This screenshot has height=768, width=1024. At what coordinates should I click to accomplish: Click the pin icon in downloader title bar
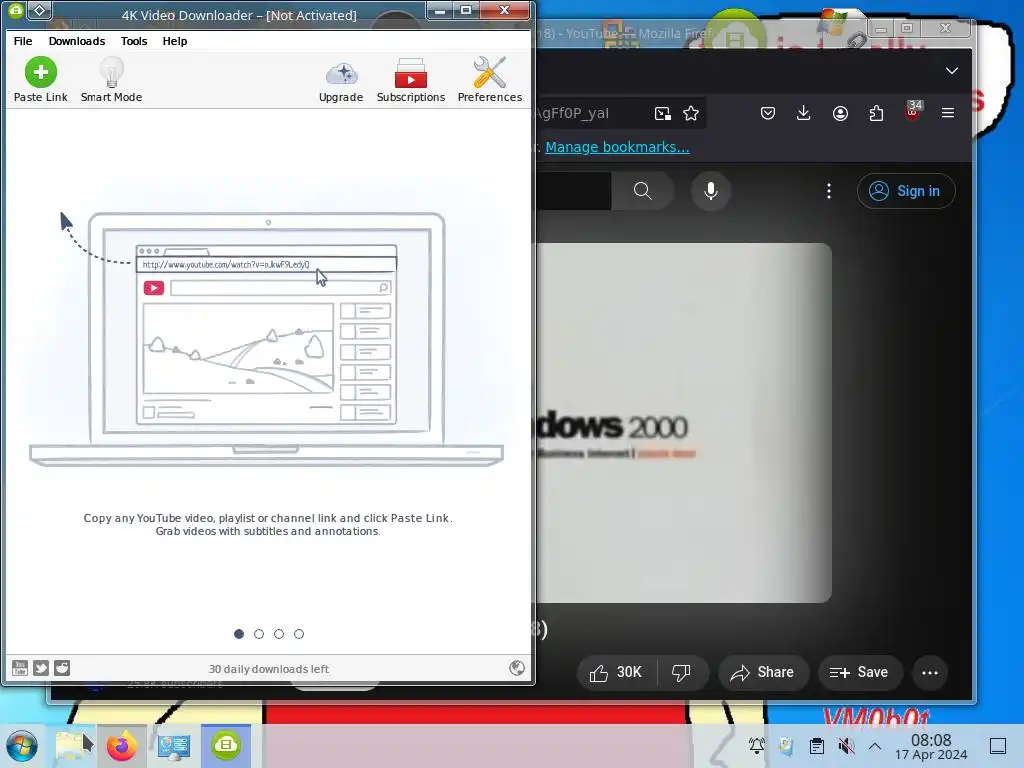tap(40, 10)
